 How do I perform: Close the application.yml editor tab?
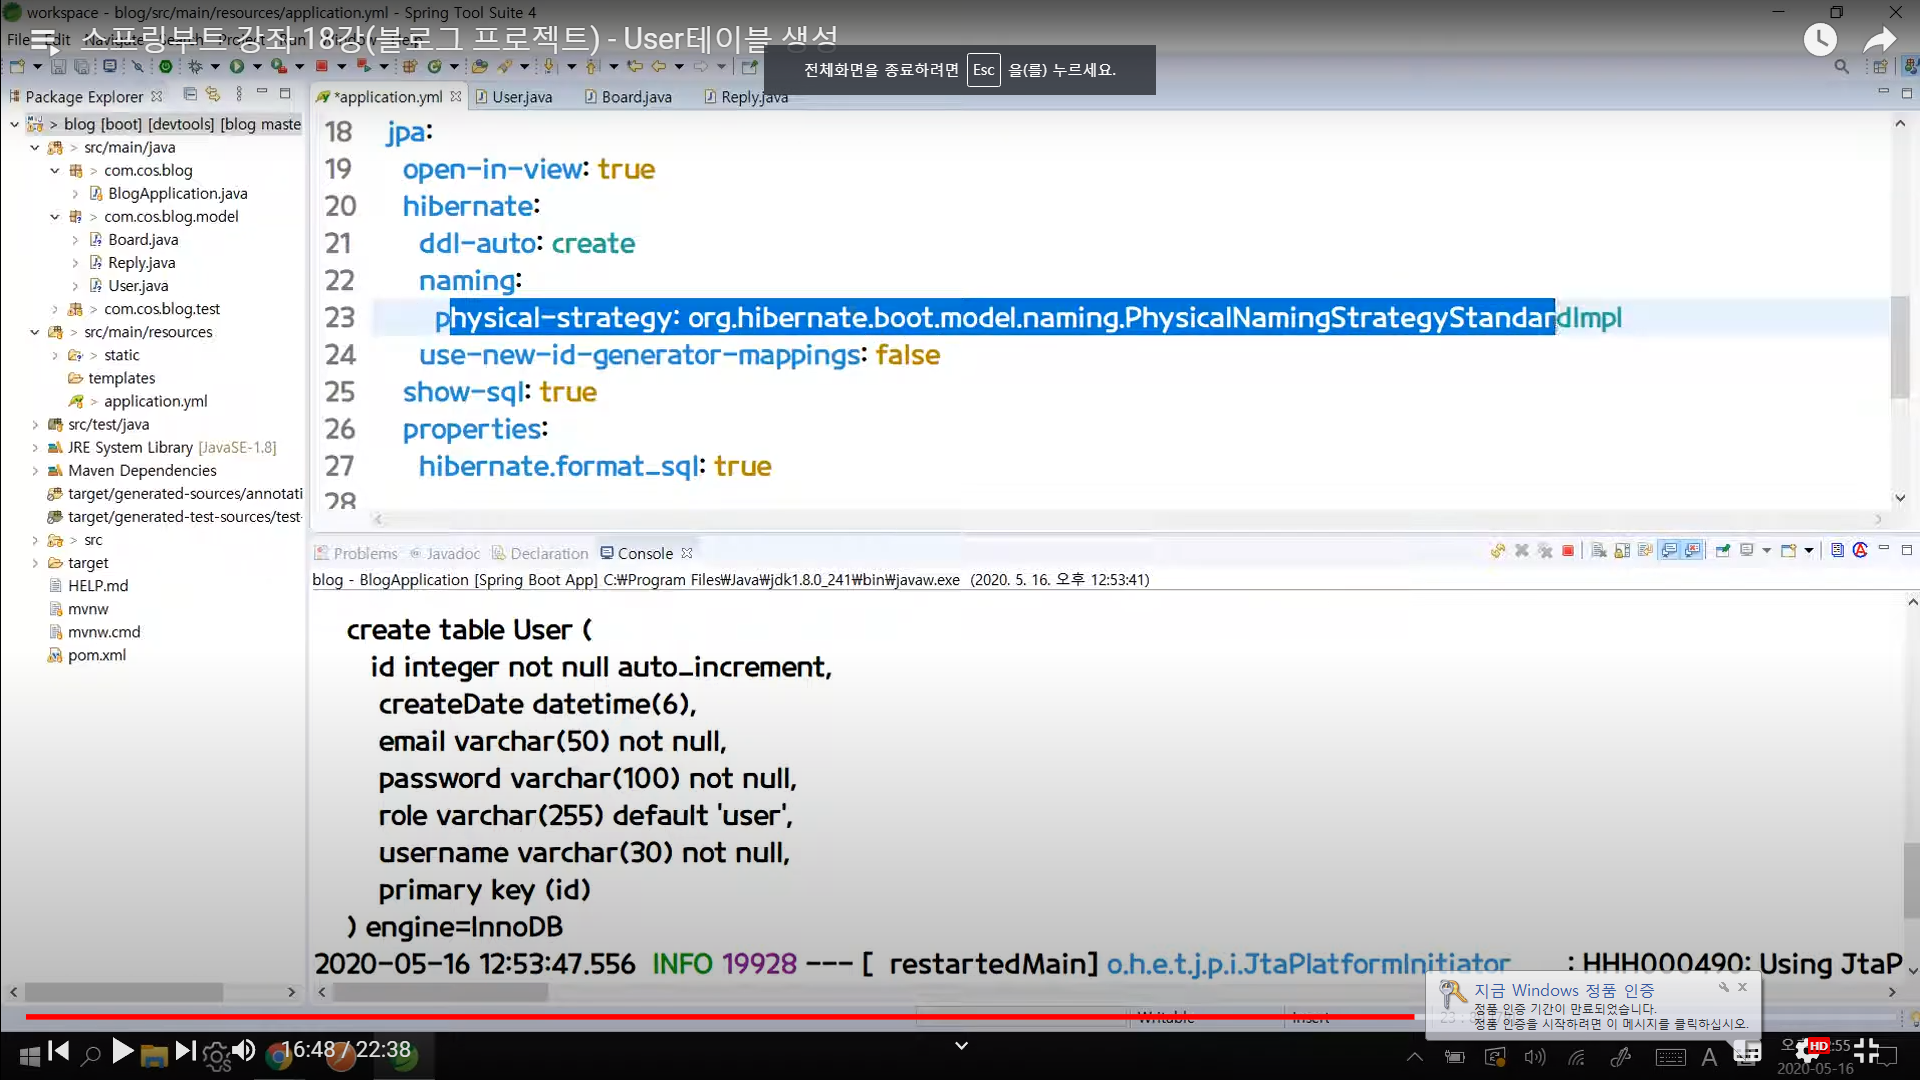456,96
